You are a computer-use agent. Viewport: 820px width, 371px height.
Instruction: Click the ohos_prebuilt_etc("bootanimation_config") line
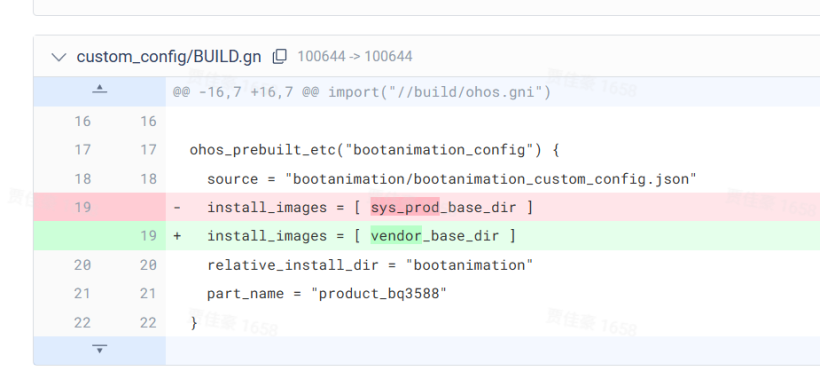click(x=374, y=150)
